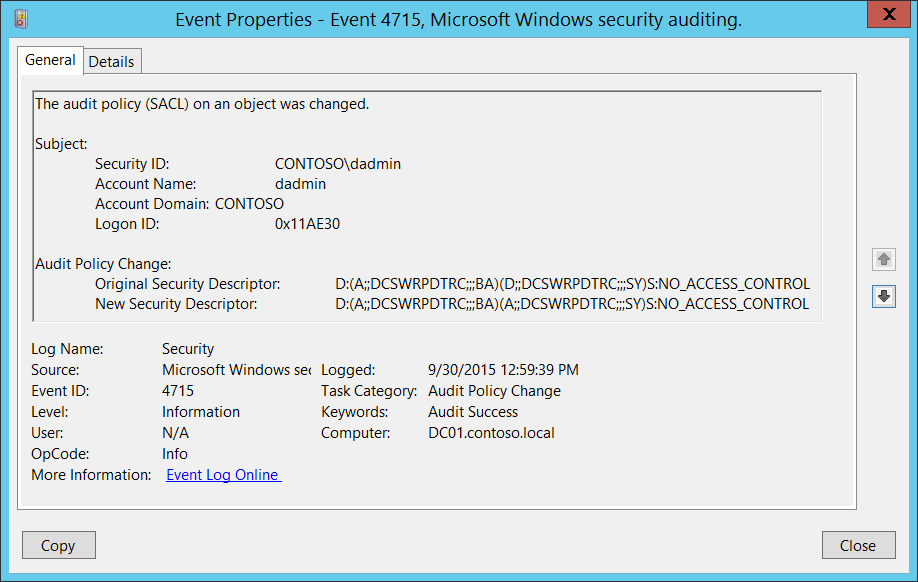Click the Task Category field Audit Policy Change
918x582 pixels.
point(494,391)
